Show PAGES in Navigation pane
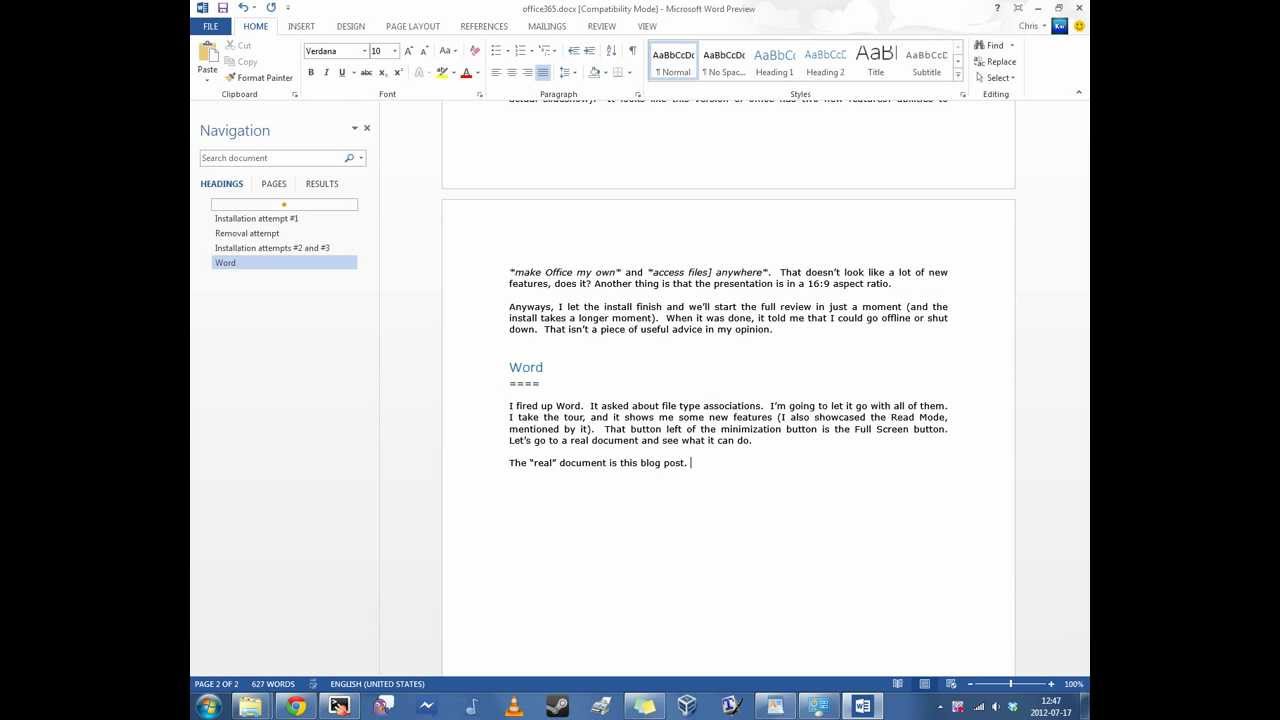 click(274, 184)
